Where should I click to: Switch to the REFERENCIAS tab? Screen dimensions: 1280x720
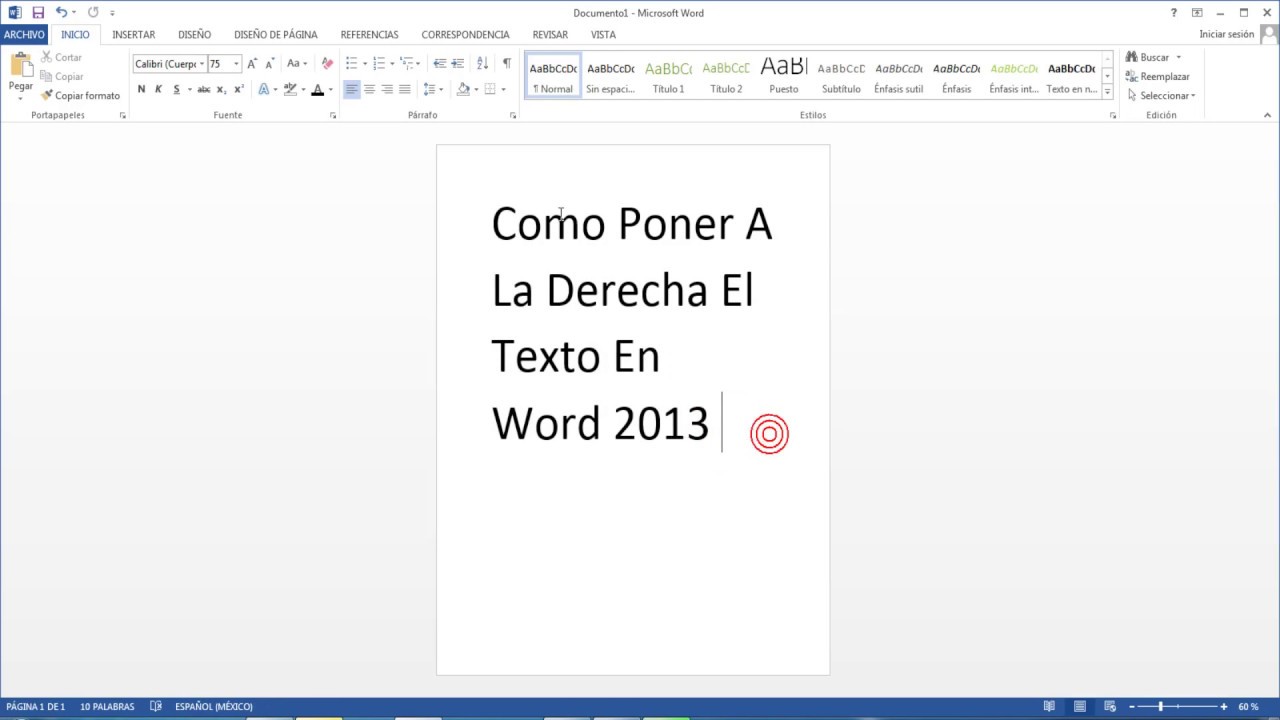(370, 35)
